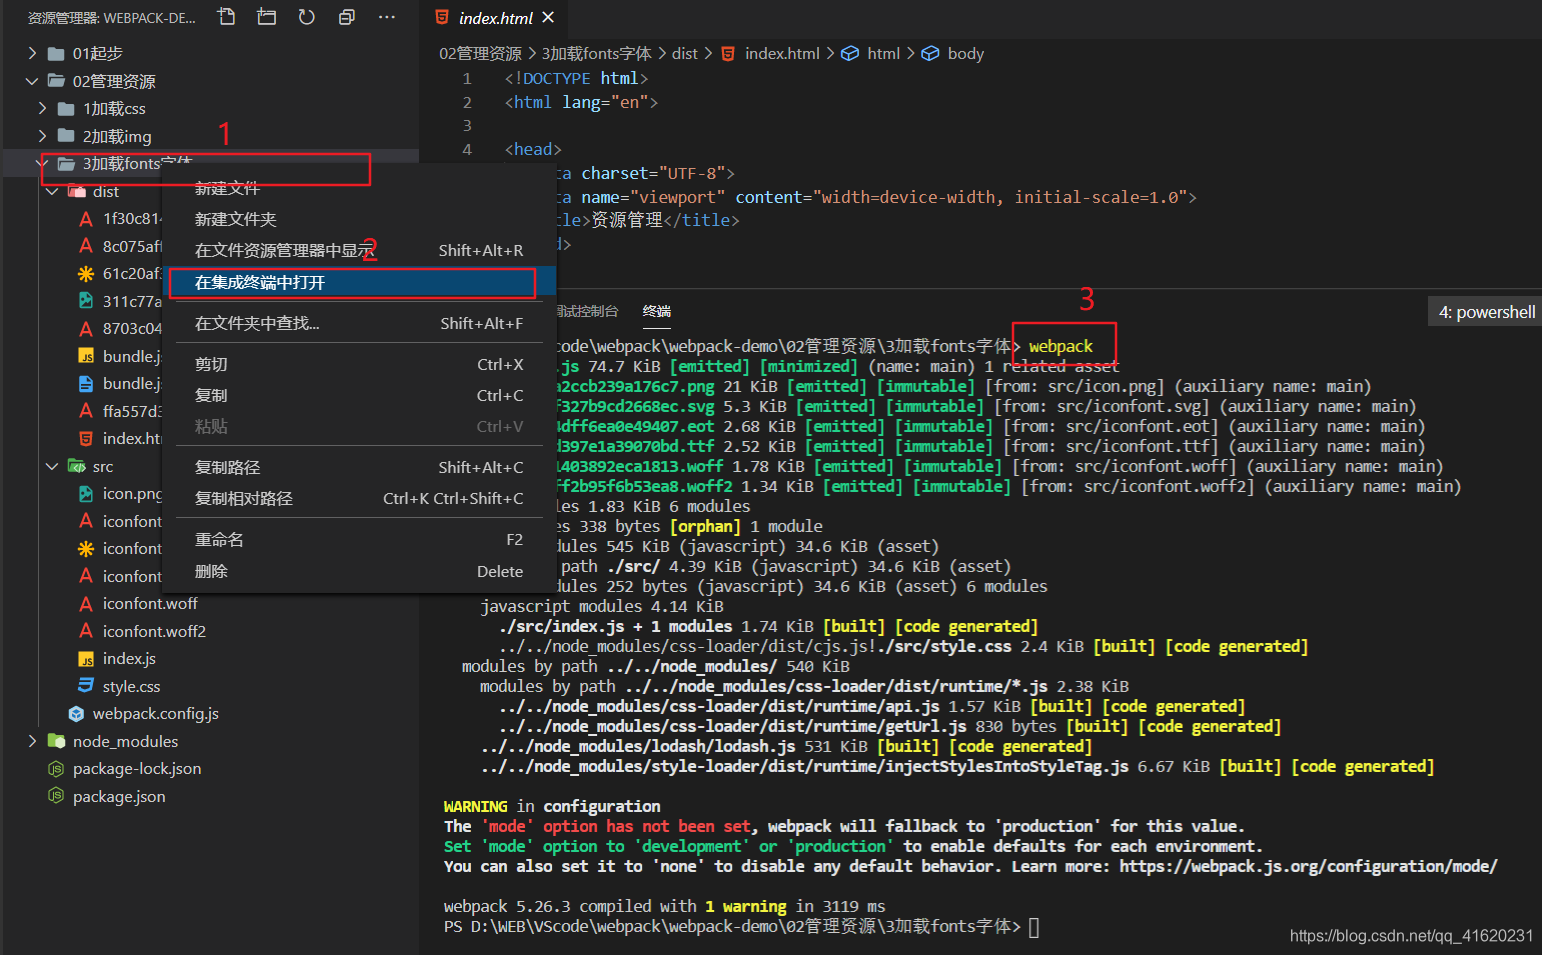Expand the 01起步 folder
Screen dimensions: 1542x955
pyautogui.click(x=32, y=53)
